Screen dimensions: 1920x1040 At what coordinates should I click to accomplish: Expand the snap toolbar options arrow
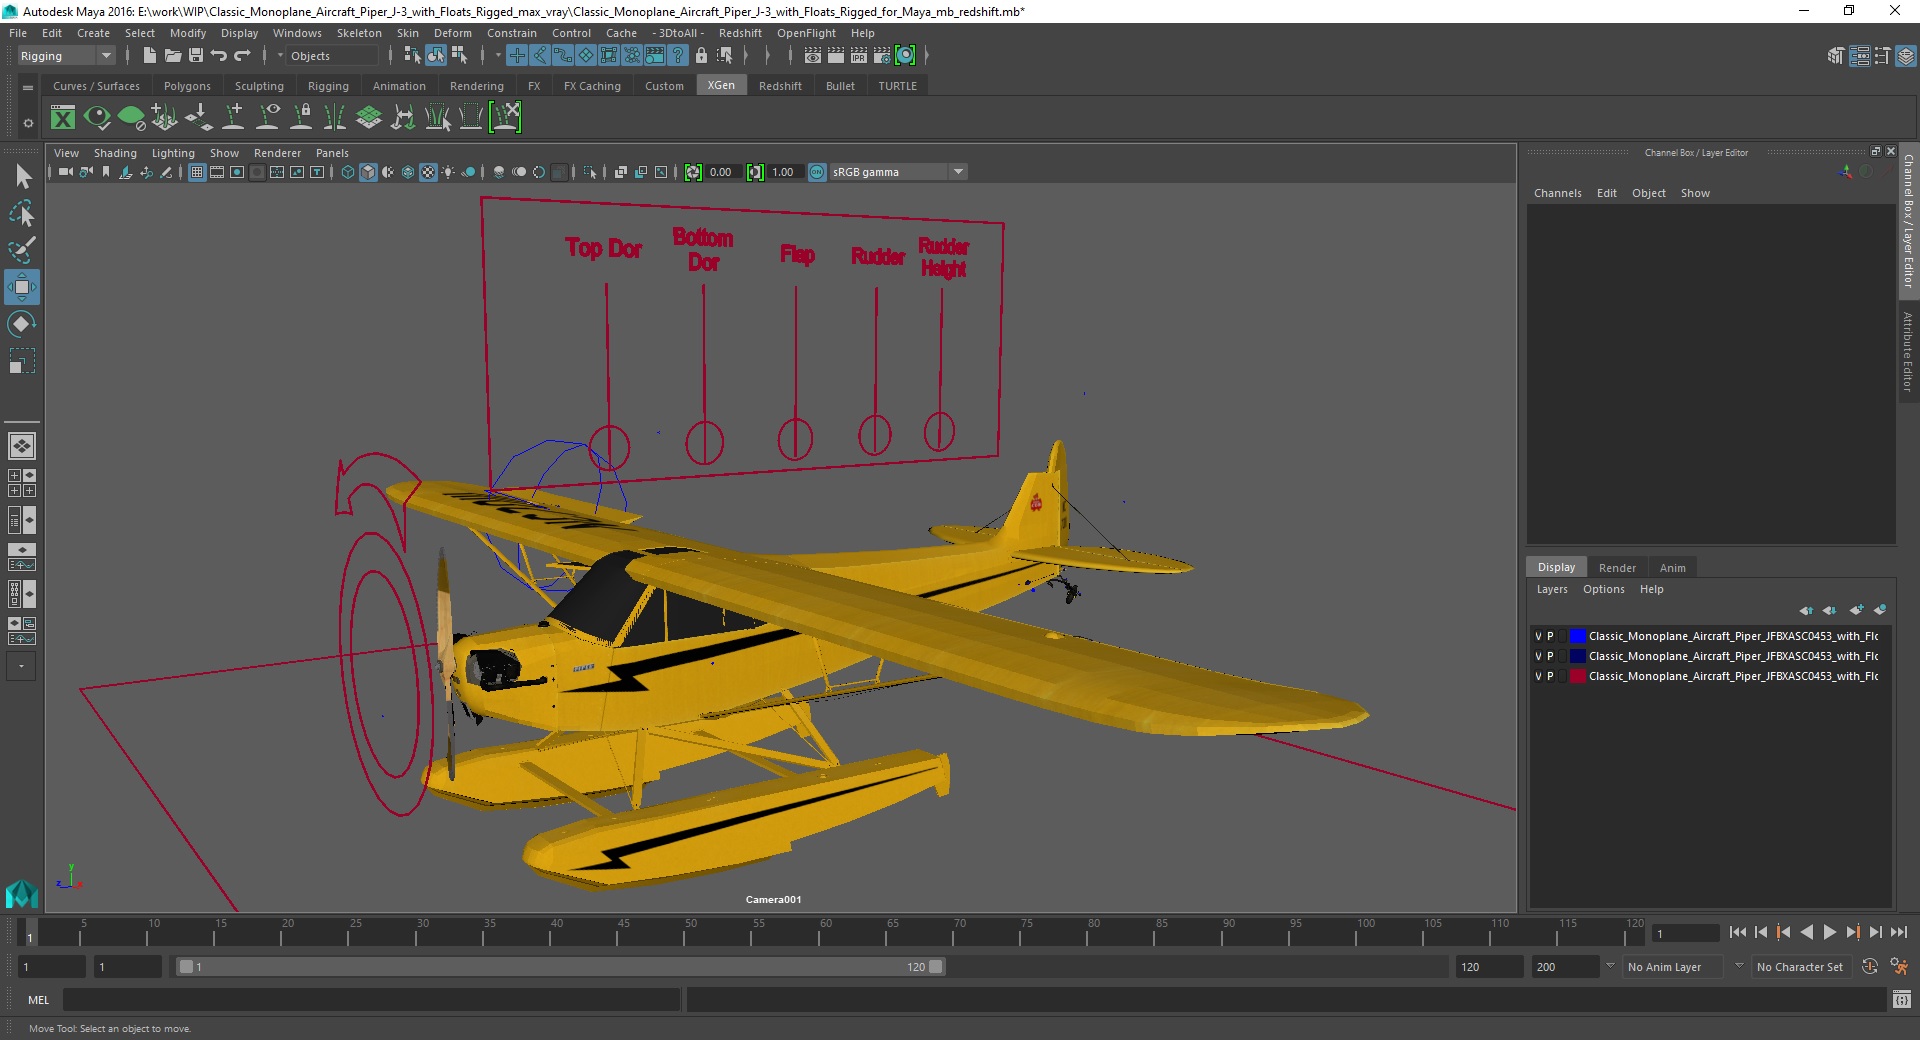point(497,56)
